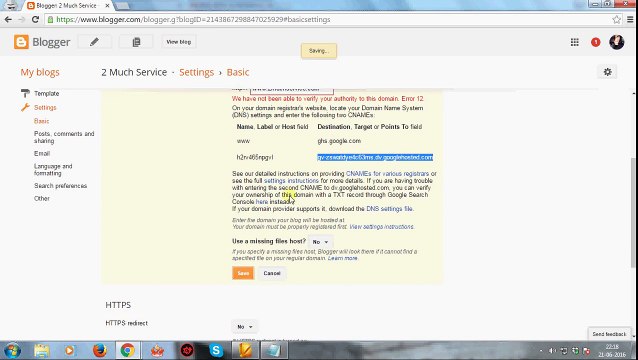Launch media player from taskbar
Viewport: 638px width, 360px height.
[x=70, y=350]
